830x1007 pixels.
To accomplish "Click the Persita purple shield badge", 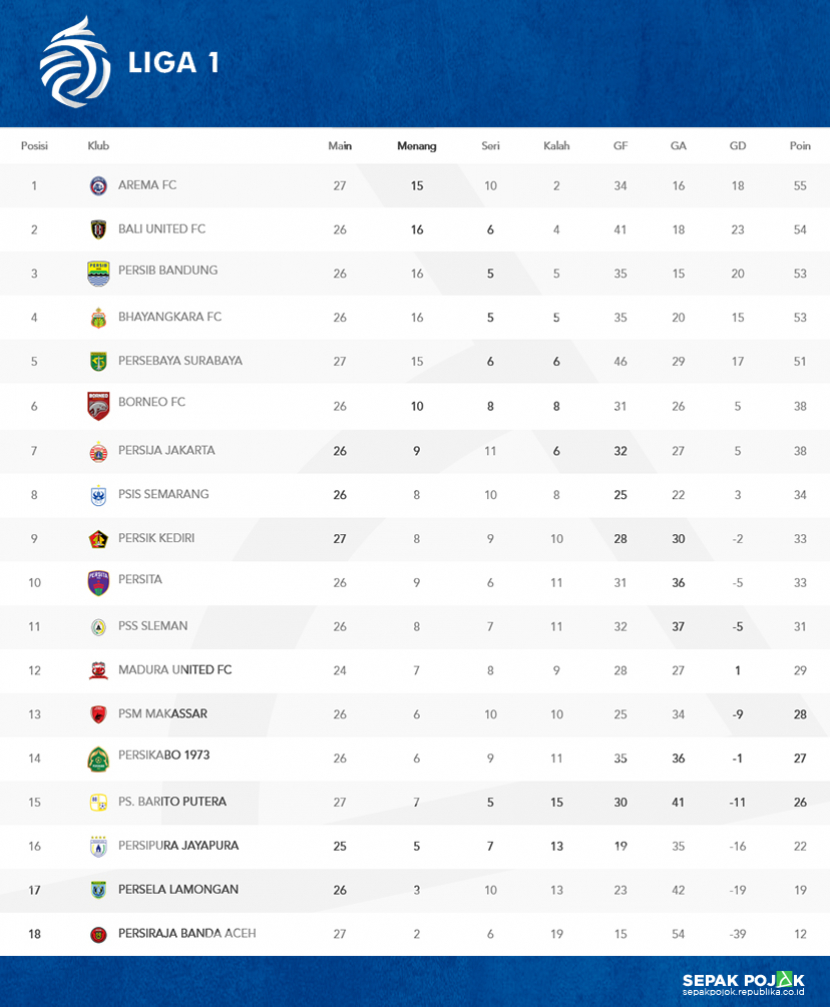I will (98, 582).
